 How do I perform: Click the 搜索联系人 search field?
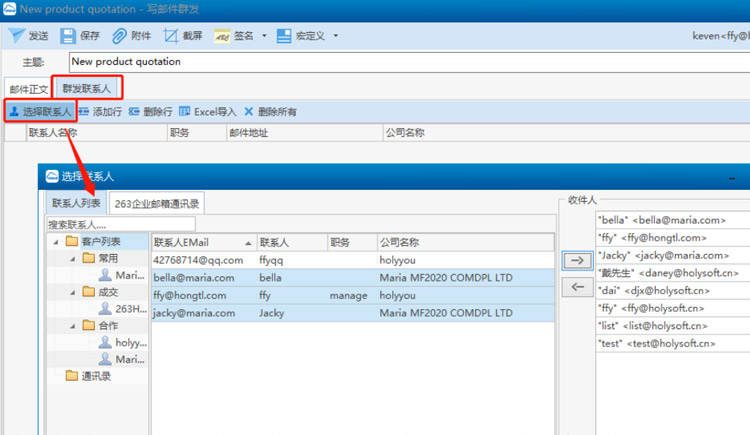click(120, 224)
